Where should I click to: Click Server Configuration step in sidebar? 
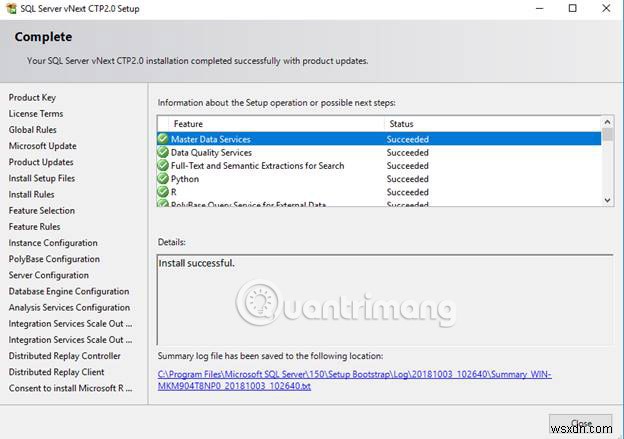(49, 275)
